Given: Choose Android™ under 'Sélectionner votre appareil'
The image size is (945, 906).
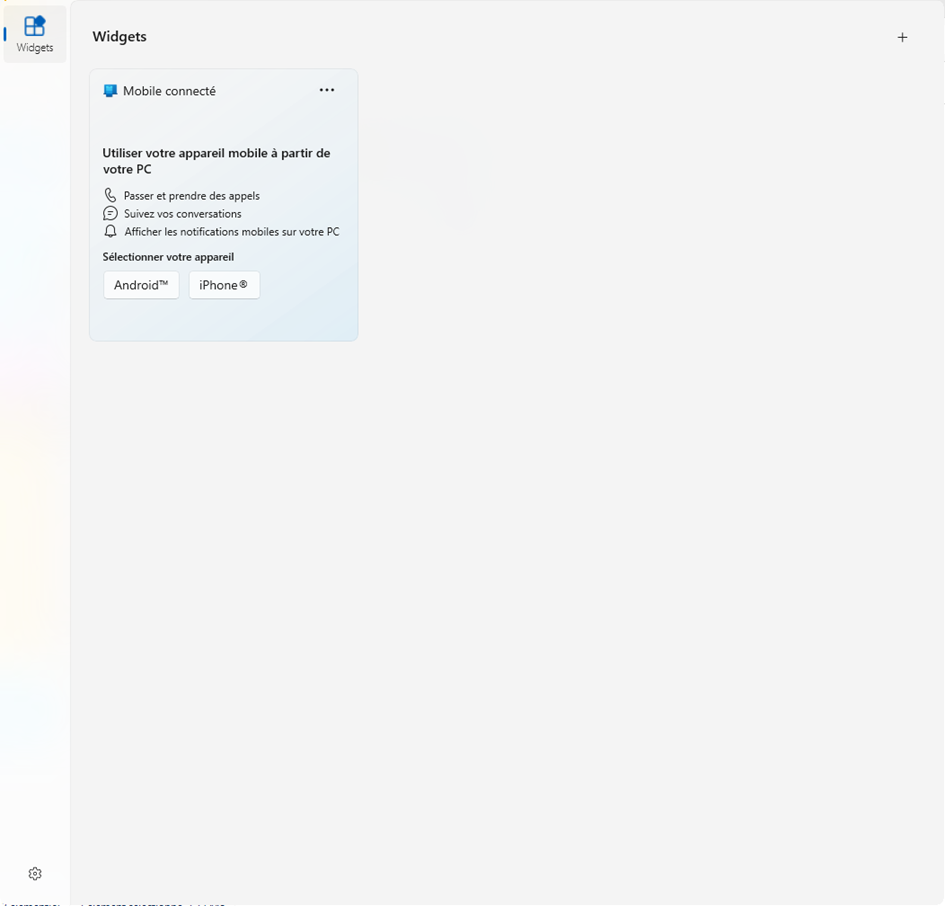Looking at the screenshot, I should click(x=141, y=285).
